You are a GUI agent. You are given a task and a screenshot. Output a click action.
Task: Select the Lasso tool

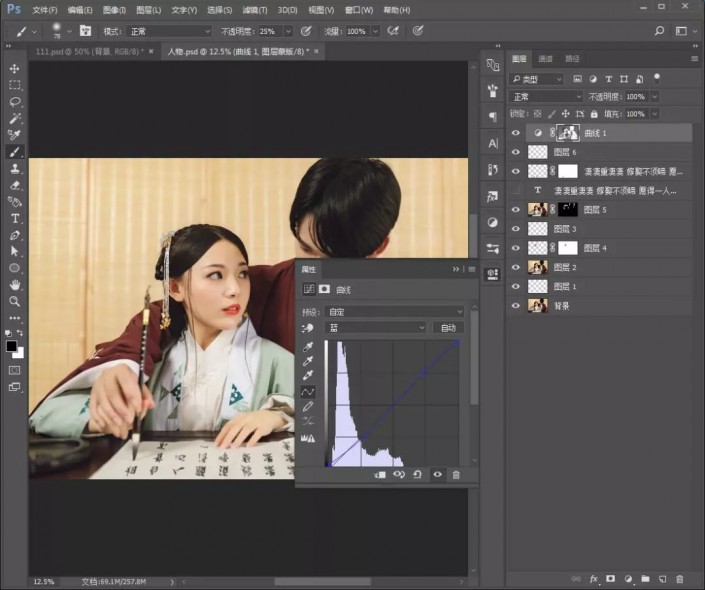pyautogui.click(x=14, y=102)
